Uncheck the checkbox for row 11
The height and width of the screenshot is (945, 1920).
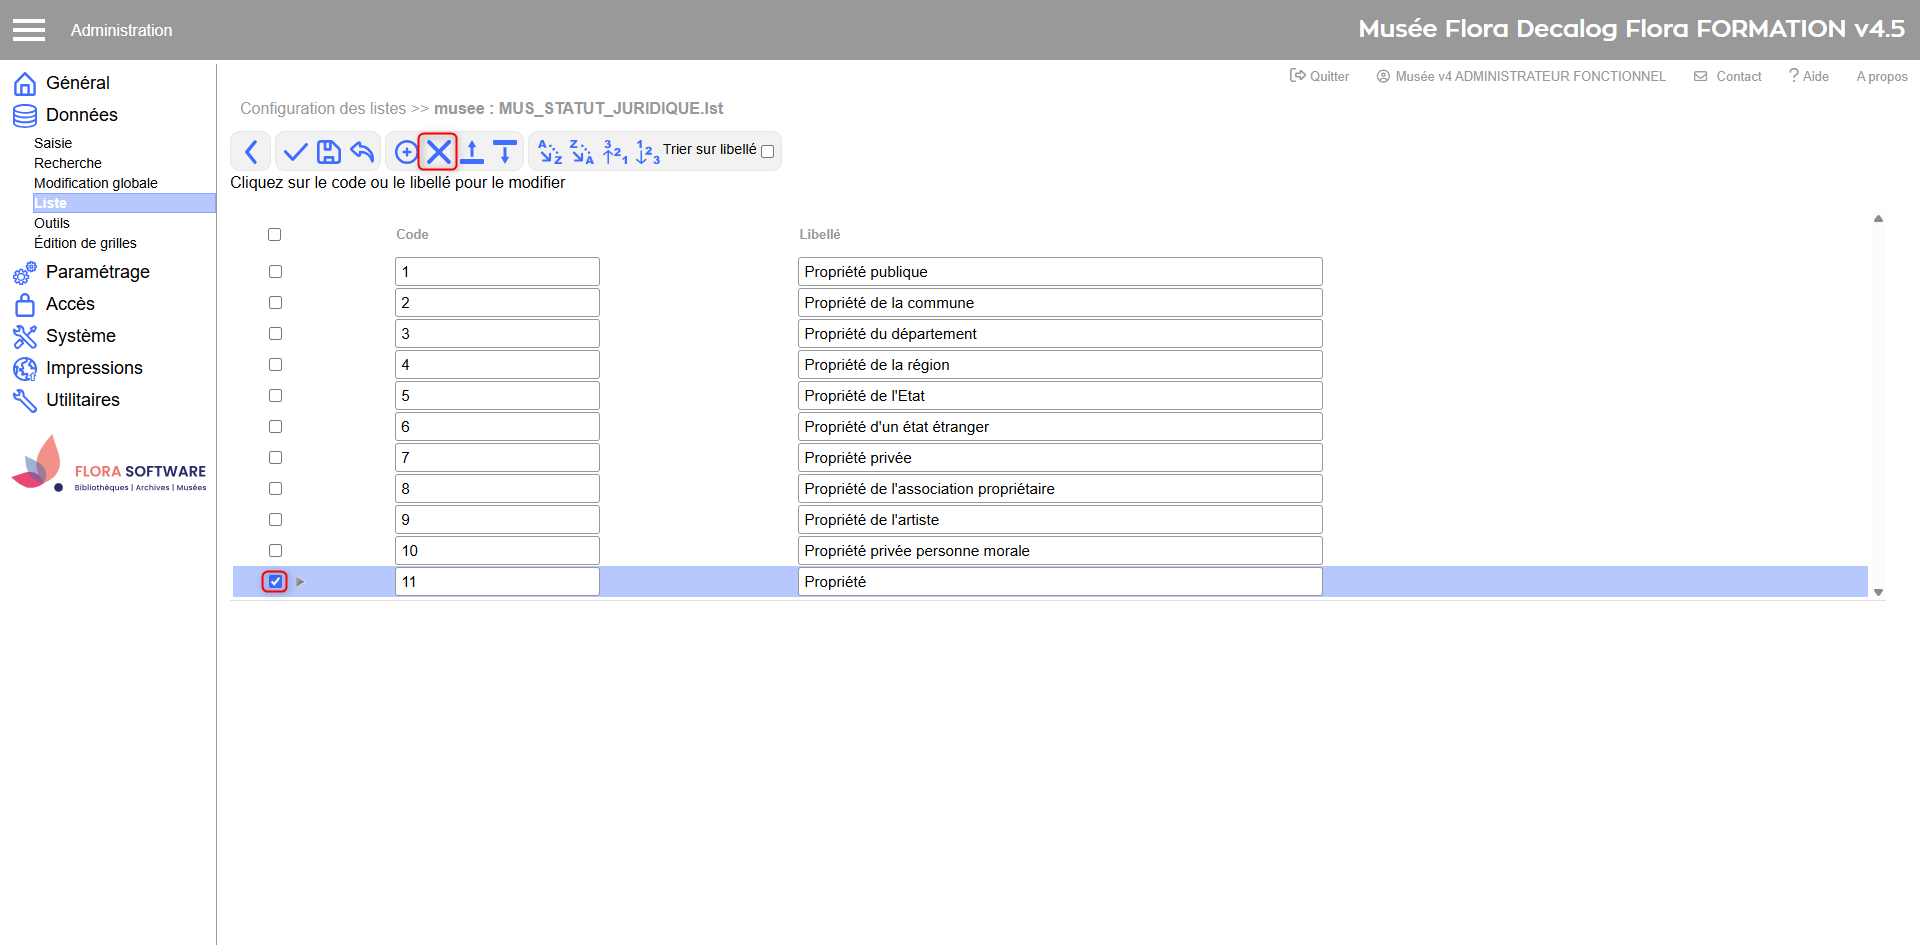click(x=275, y=582)
